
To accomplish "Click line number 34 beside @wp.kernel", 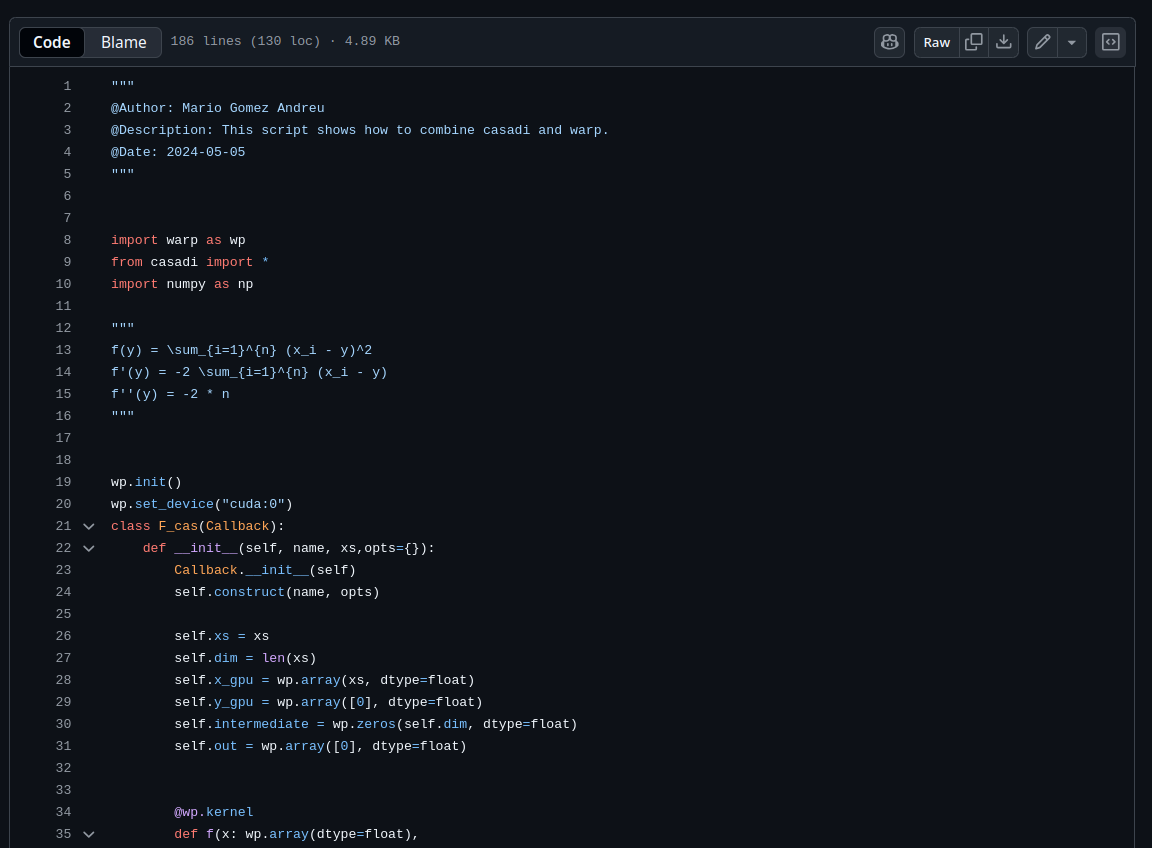I will pyautogui.click(x=63, y=812).
